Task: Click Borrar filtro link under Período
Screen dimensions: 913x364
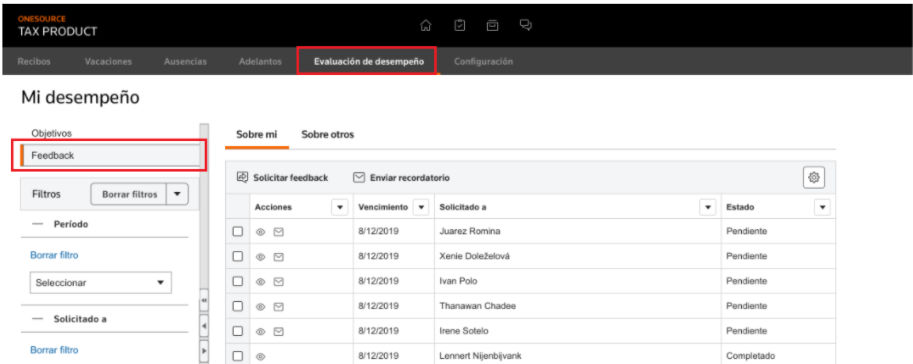Action: tap(54, 255)
